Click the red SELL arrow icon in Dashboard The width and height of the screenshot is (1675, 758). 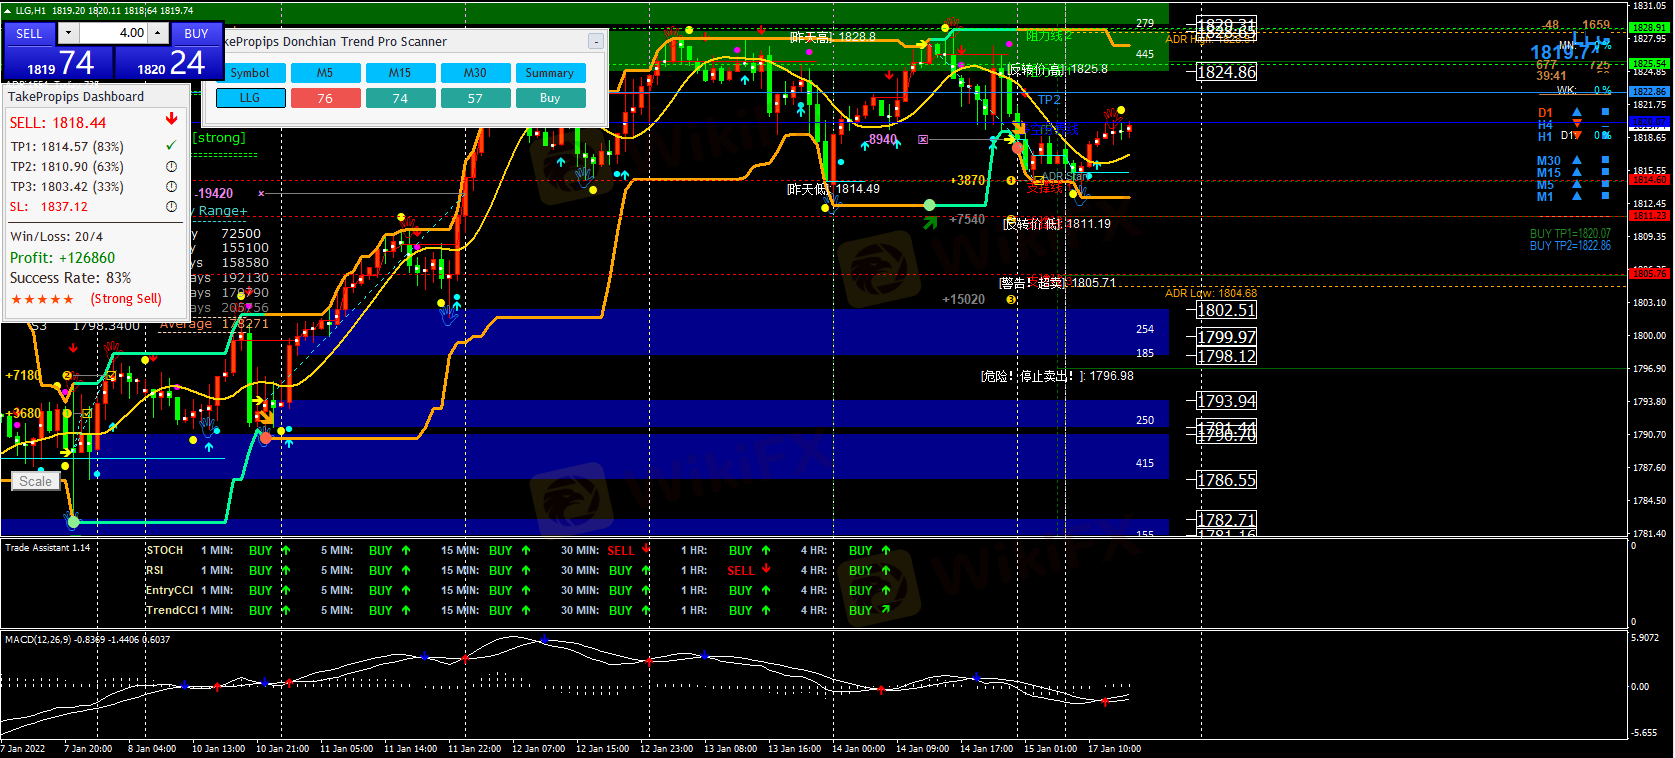(x=171, y=119)
